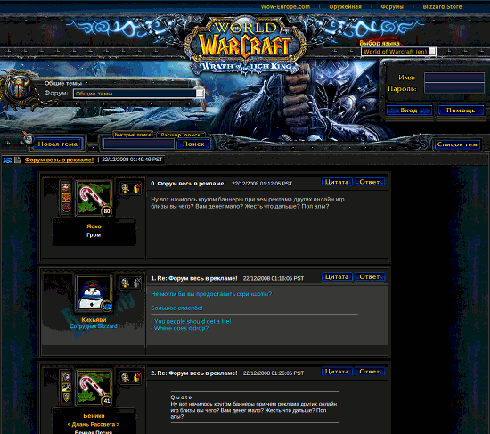Click the bottom faction icon in post 0 author panel

pos(66,207)
